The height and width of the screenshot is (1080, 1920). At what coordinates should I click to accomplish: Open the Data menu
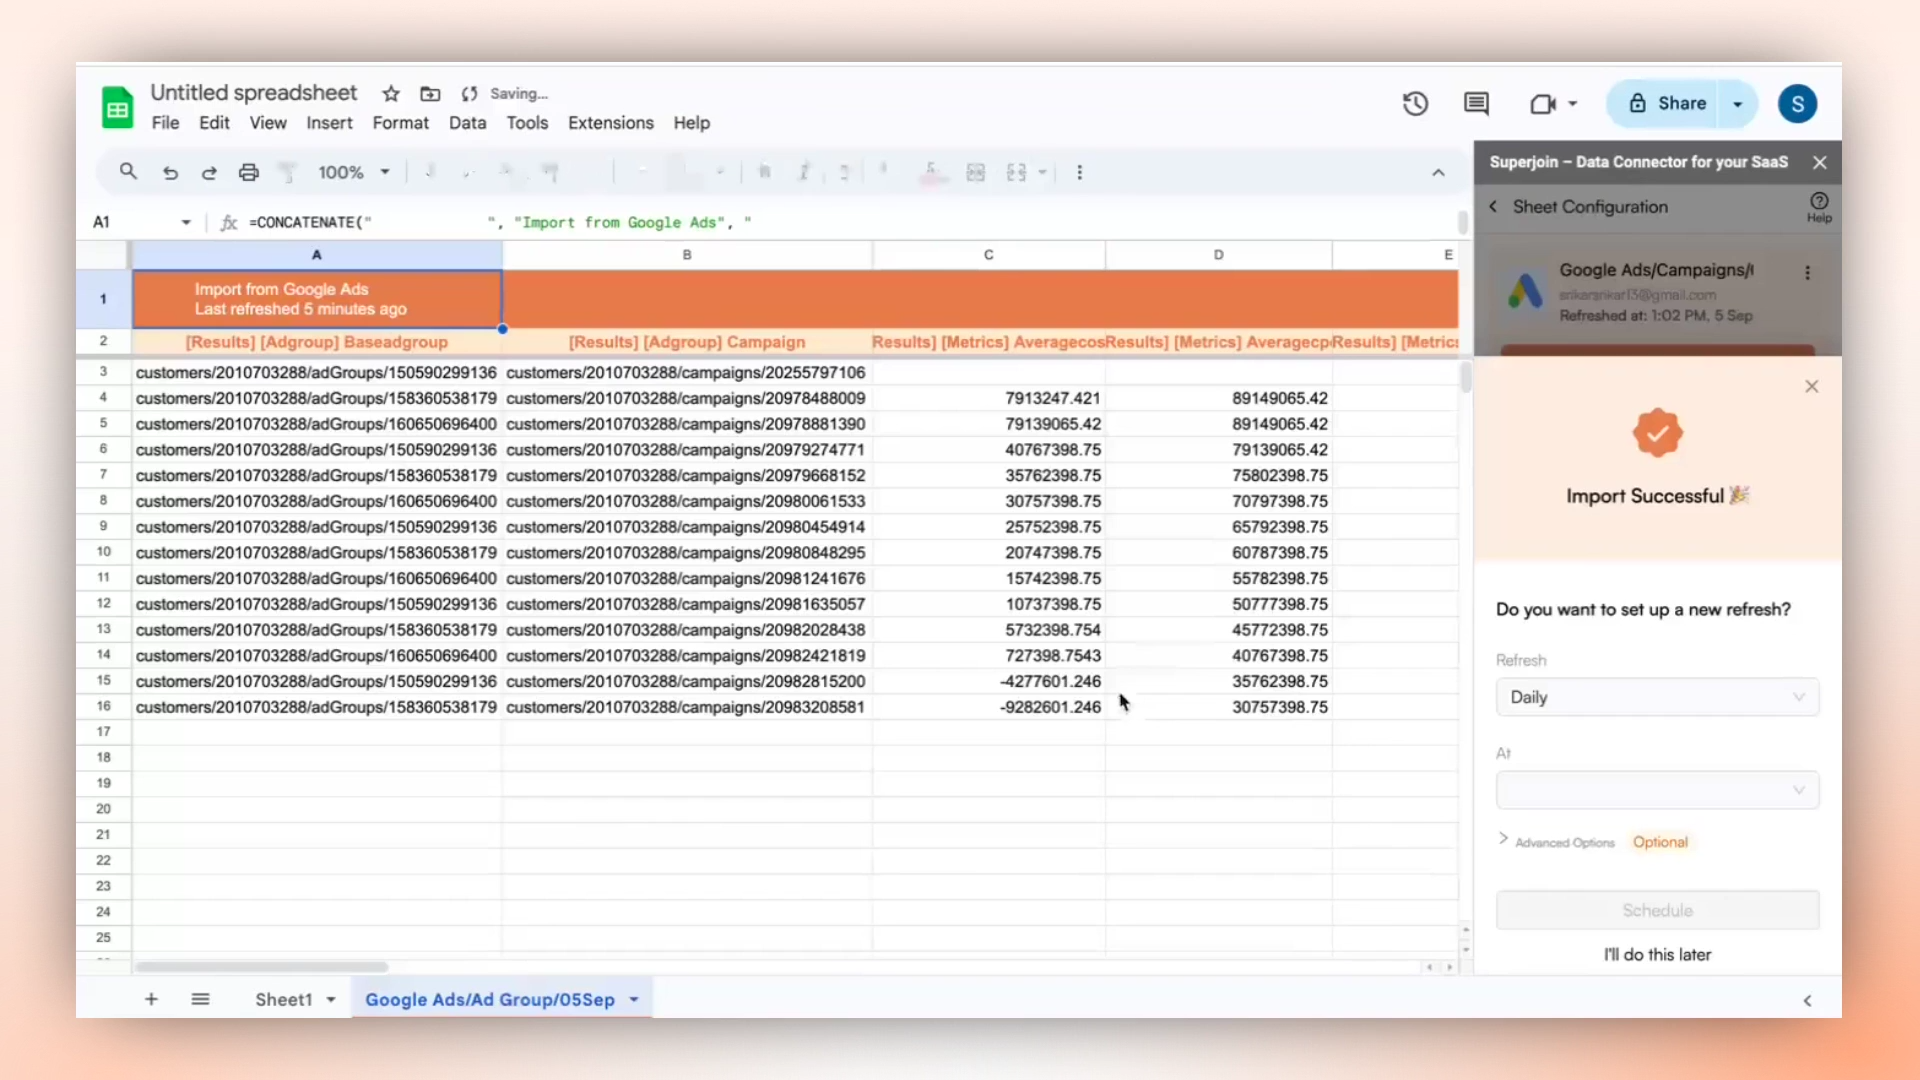click(467, 123)
